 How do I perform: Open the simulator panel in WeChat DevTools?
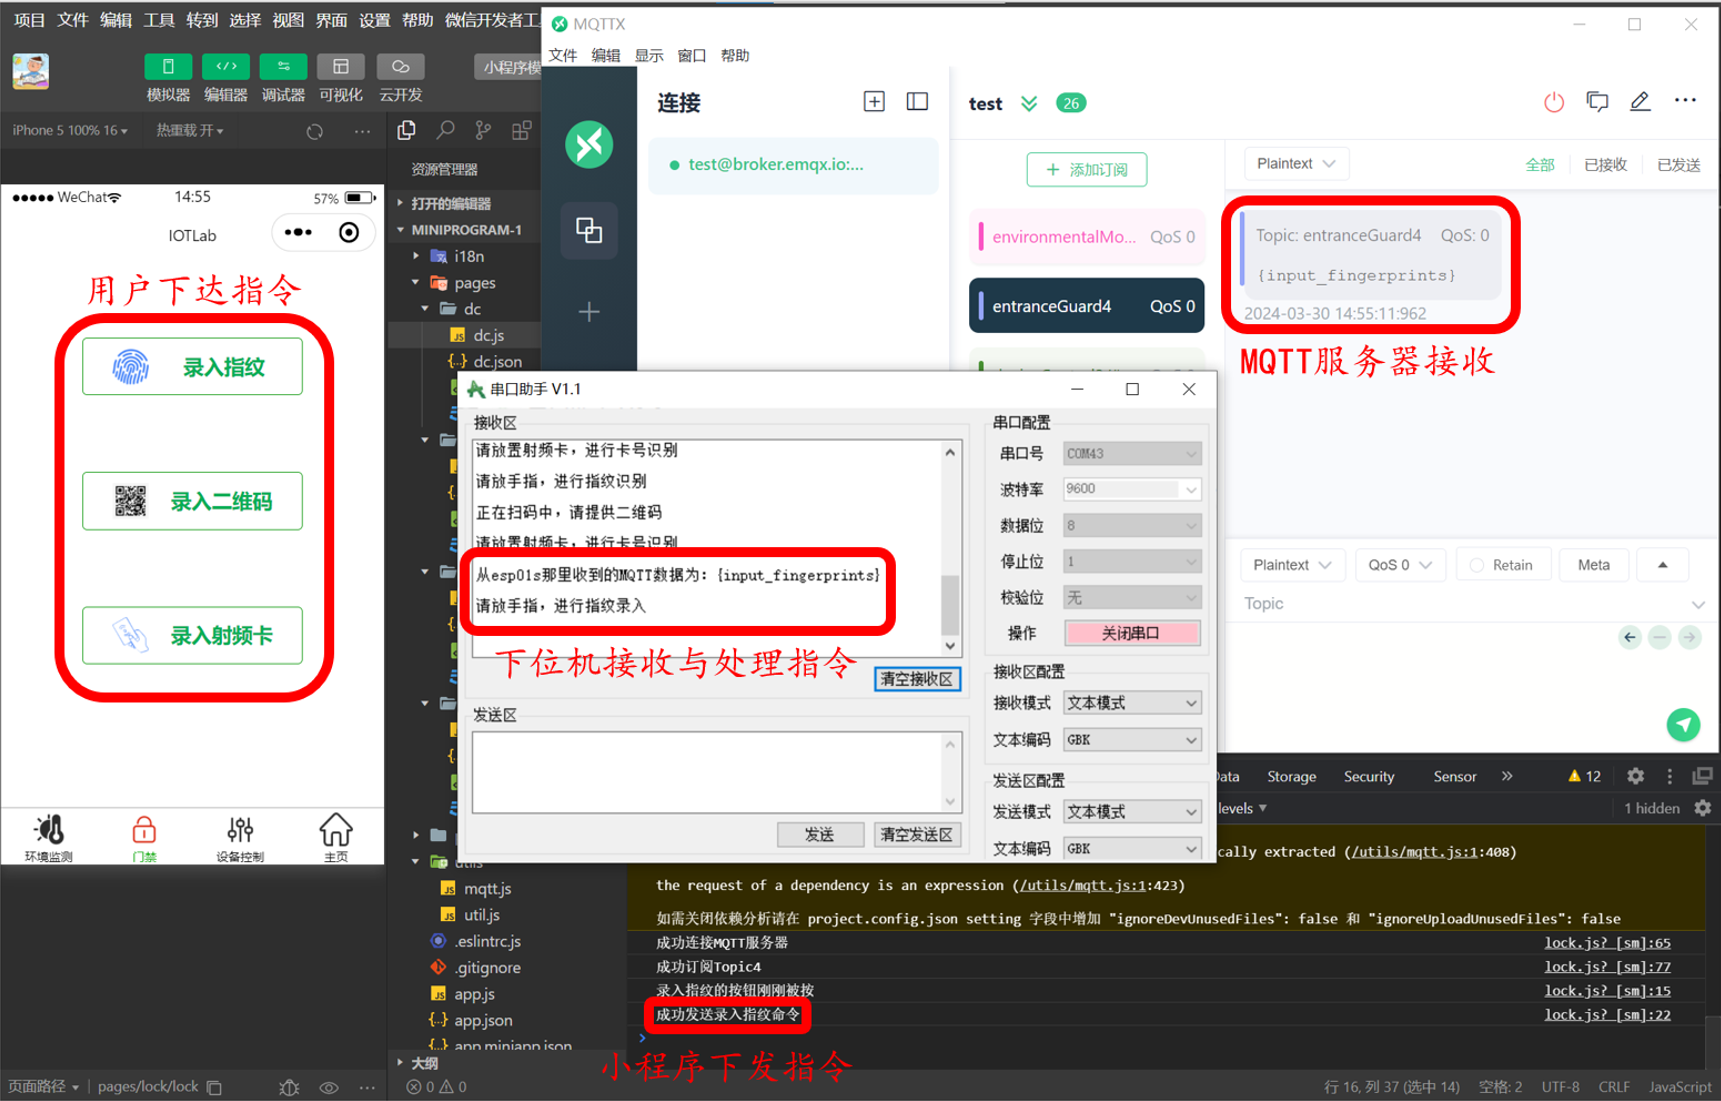168,67
